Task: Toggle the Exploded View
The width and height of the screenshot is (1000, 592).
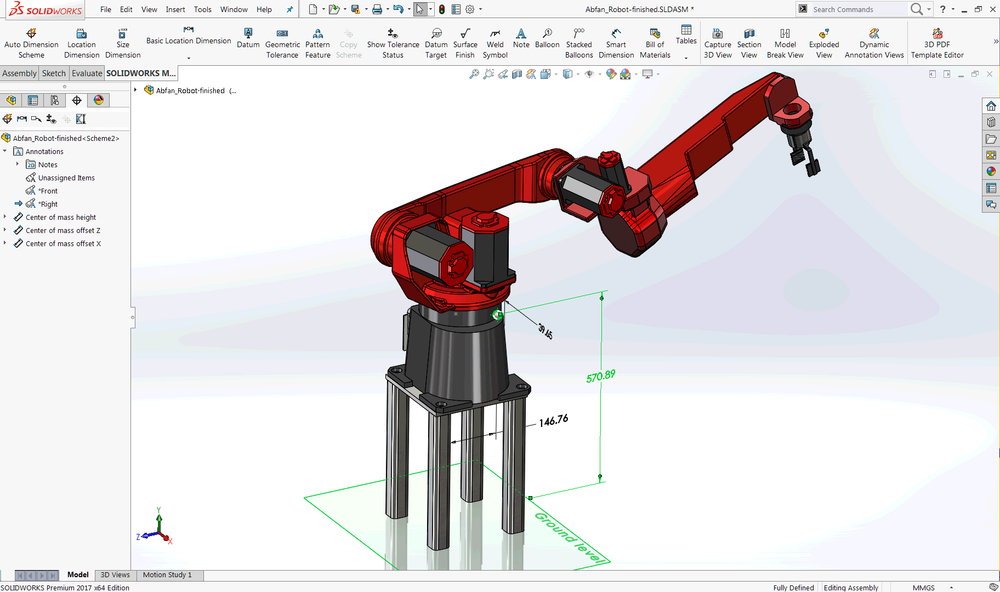Action: (x=824, y=43)
